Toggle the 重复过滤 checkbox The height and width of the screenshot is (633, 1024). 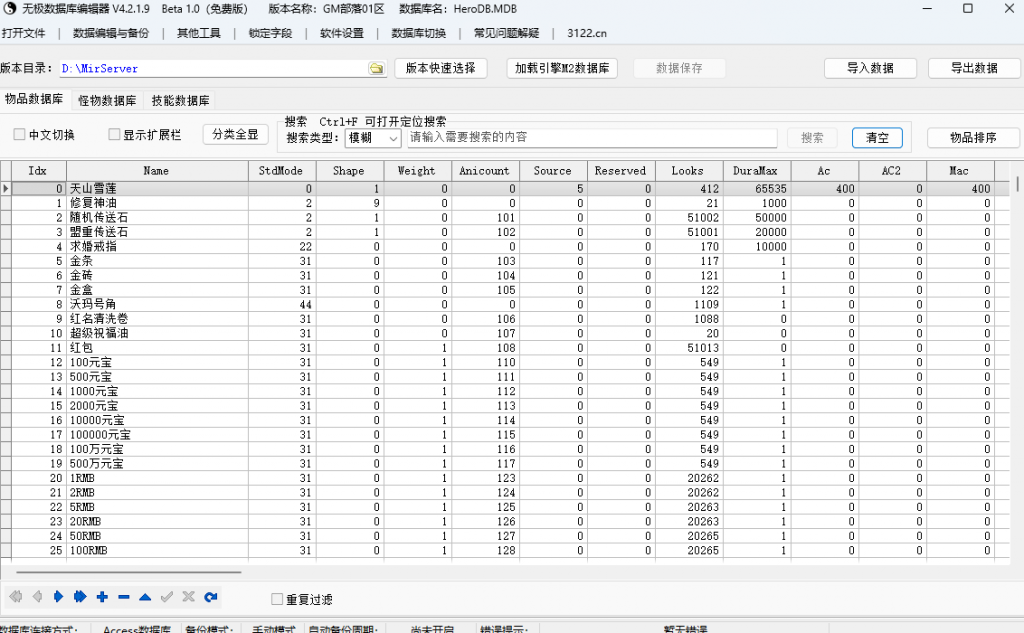[277, 596]
